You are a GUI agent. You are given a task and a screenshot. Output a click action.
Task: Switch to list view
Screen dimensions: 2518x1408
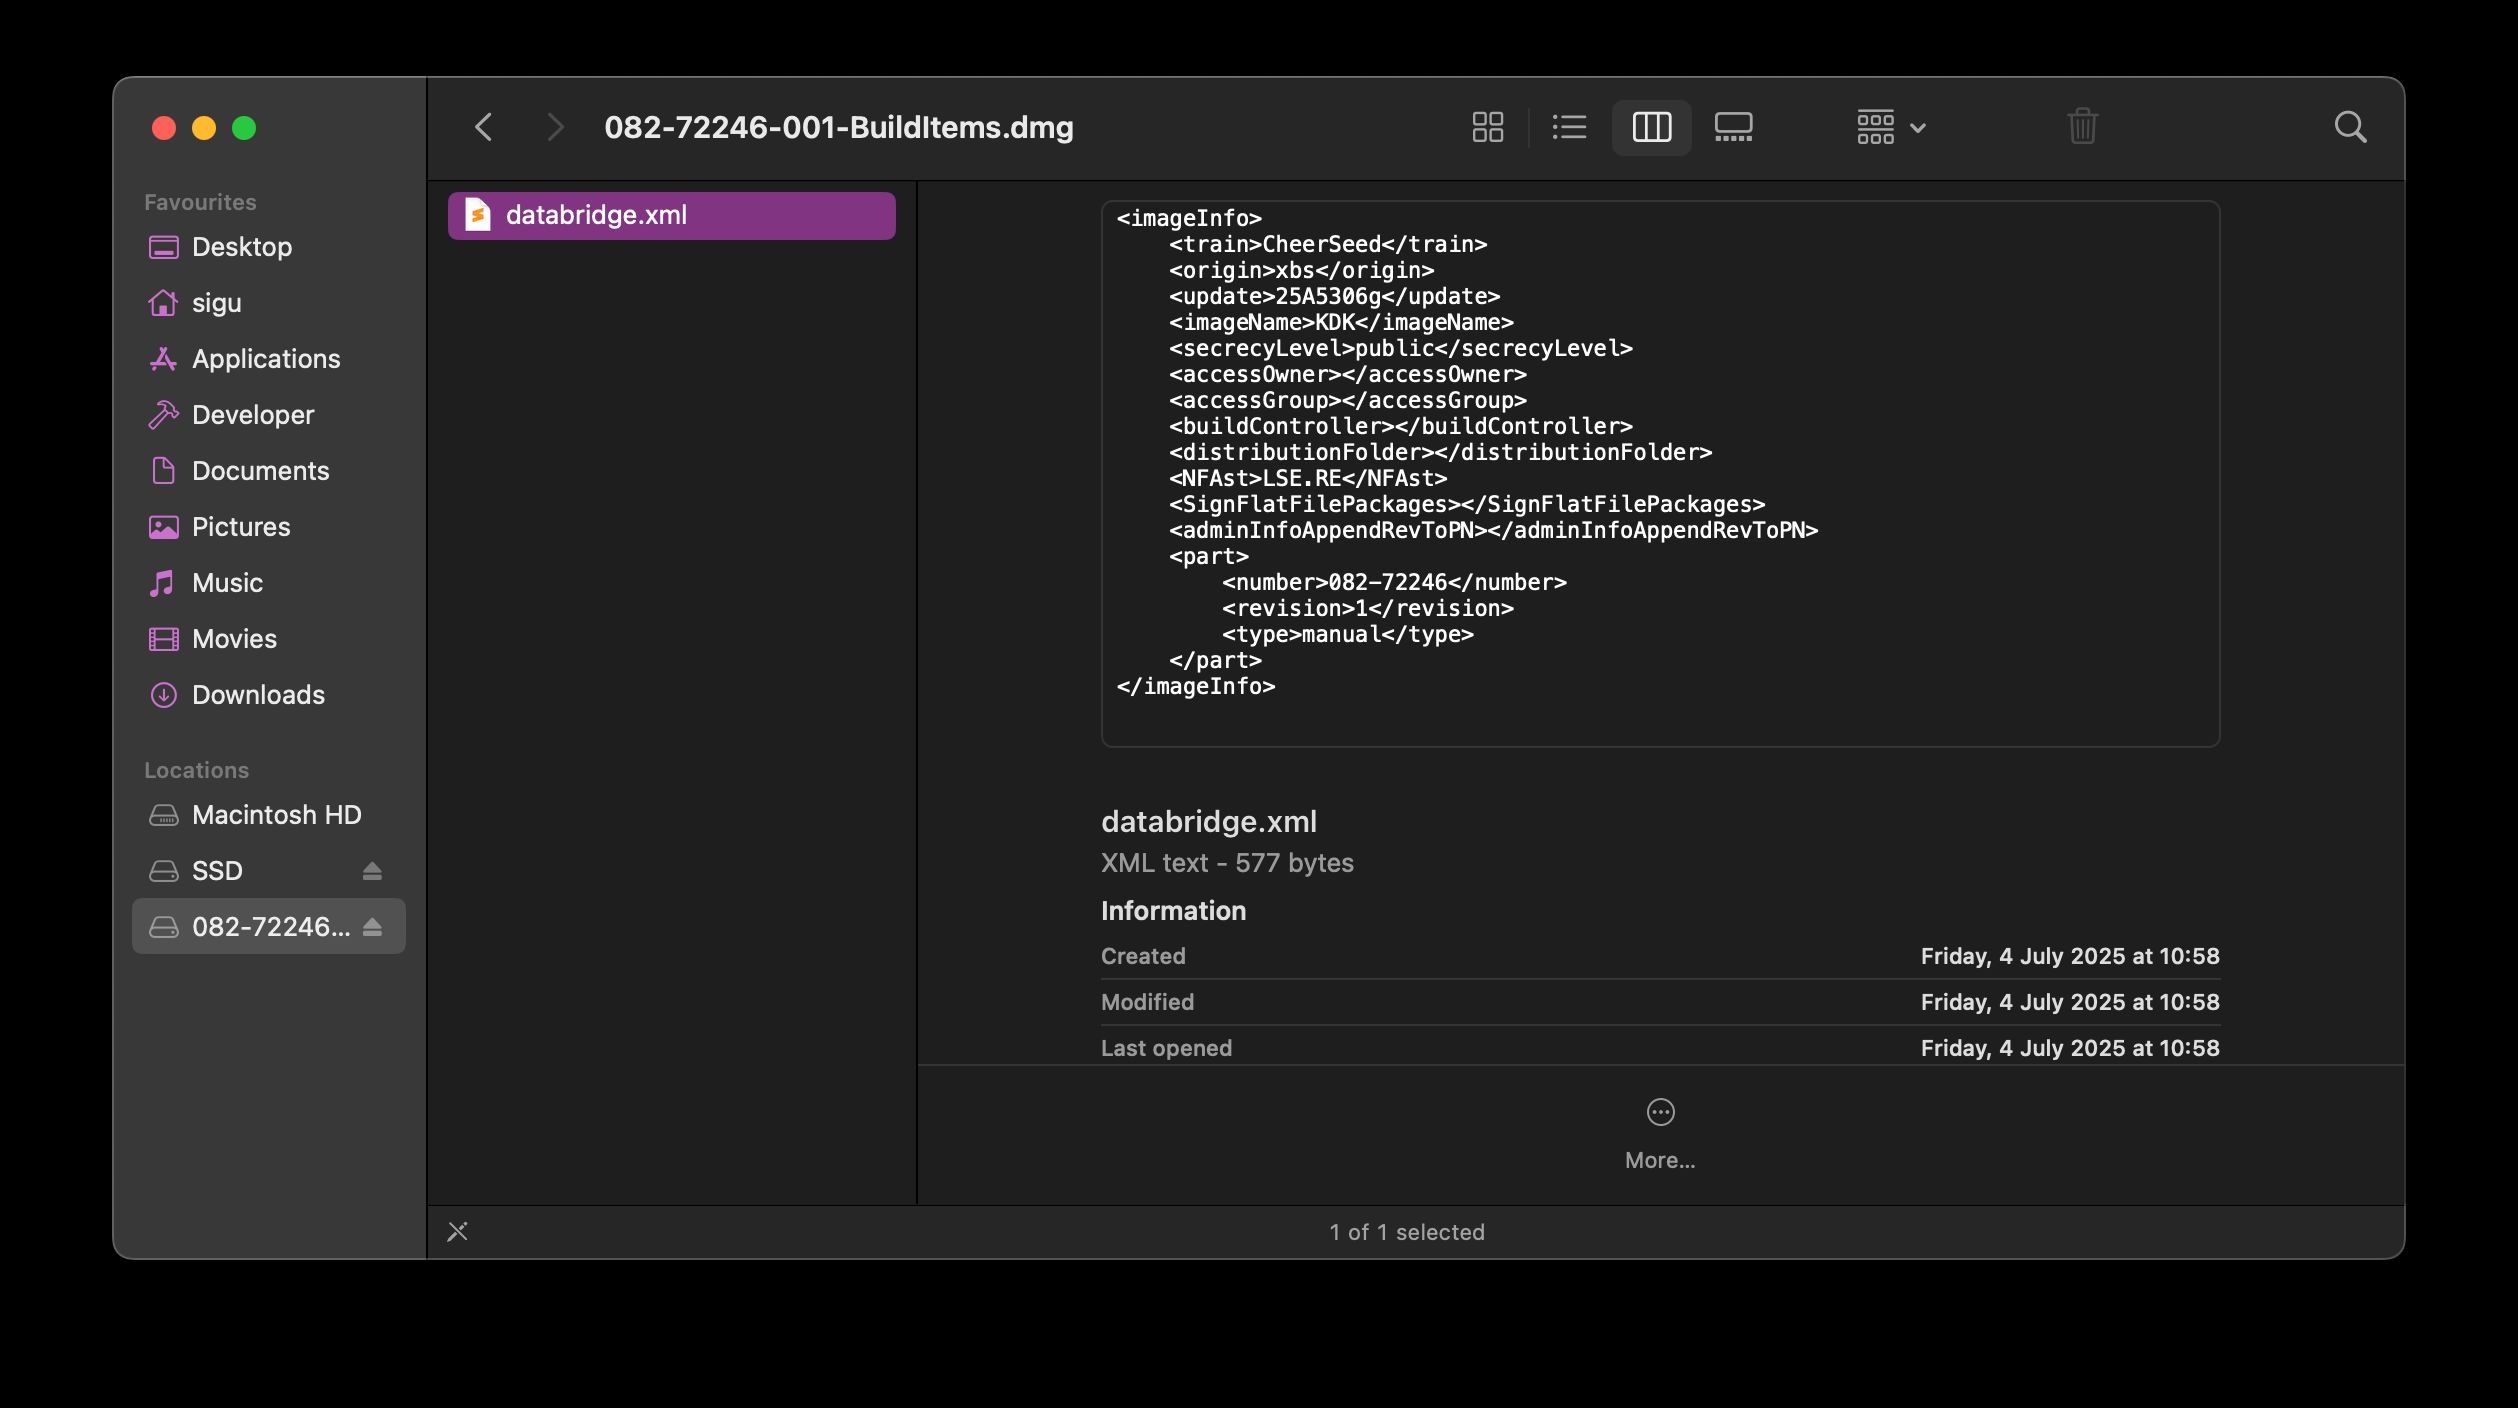tap(1569, 127)
